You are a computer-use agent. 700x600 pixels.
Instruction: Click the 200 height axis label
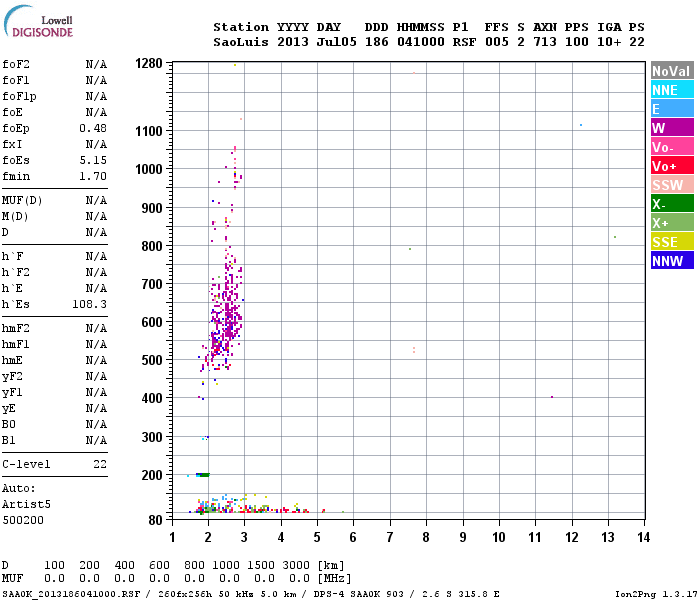[x=152, y=475]
